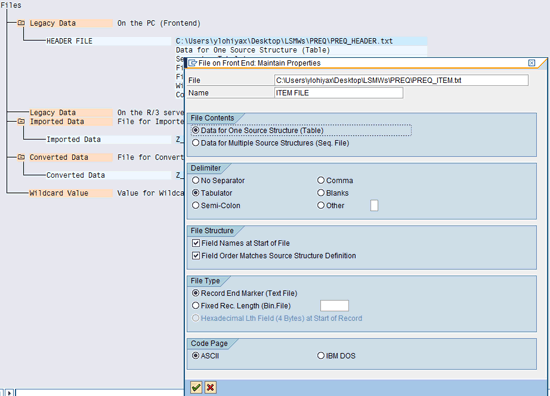
Task: Edit the File path input field
Action: pos(401,80)
